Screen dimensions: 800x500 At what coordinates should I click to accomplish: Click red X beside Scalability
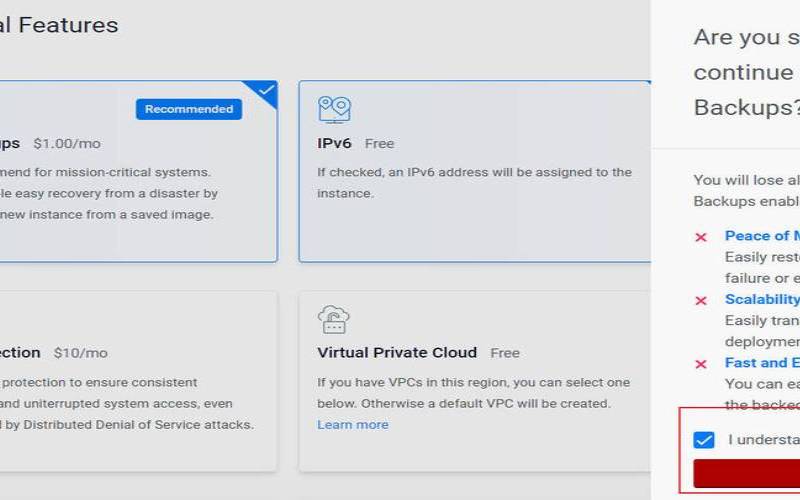coord(701,301)
